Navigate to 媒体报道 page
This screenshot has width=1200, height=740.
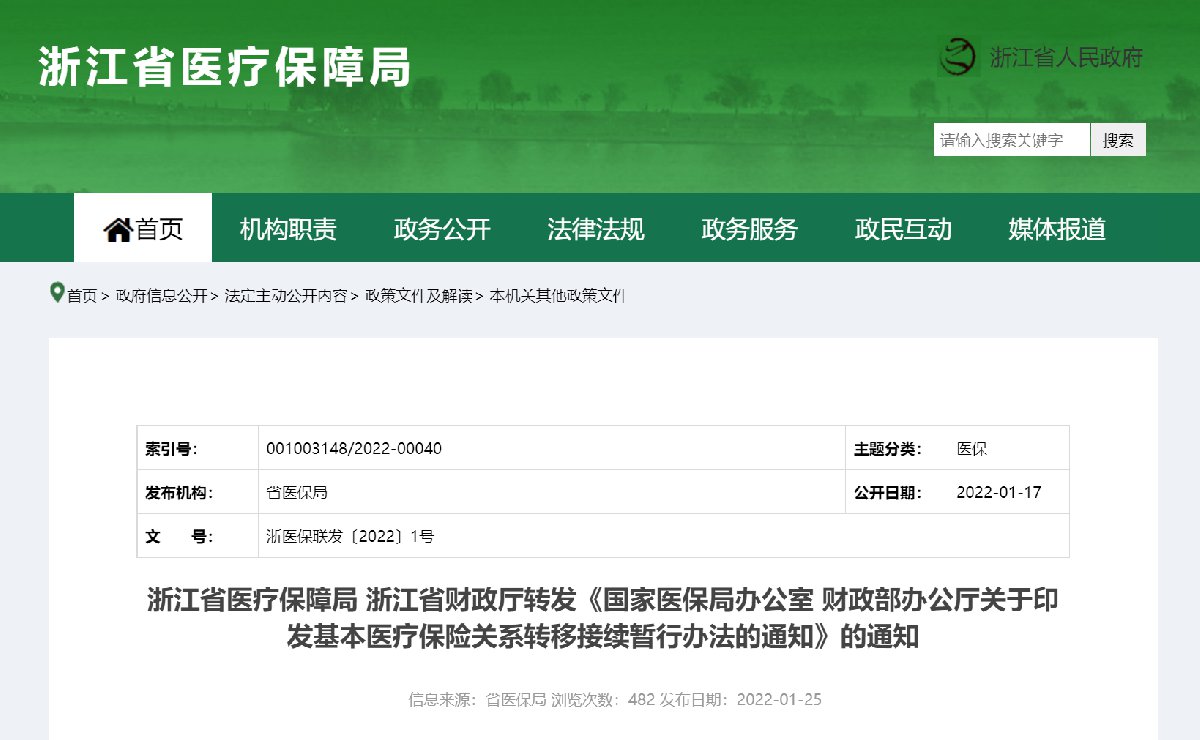pyautogui.click(x=1057, y=229)
